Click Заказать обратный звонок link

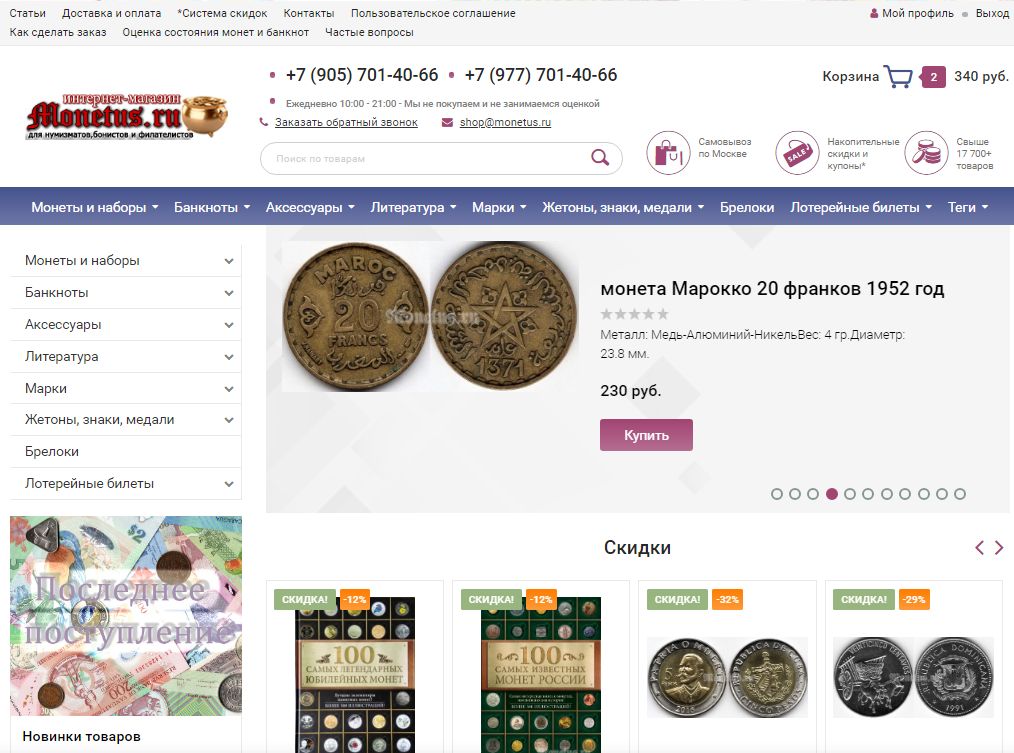(346, 122)
